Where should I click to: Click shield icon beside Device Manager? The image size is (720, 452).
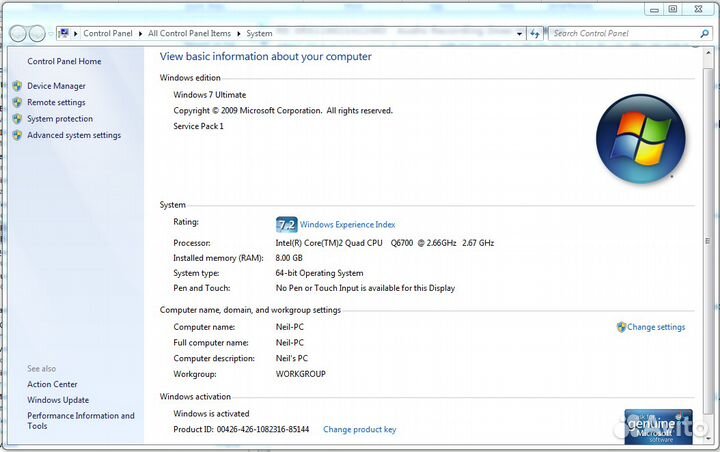point(17,86)
